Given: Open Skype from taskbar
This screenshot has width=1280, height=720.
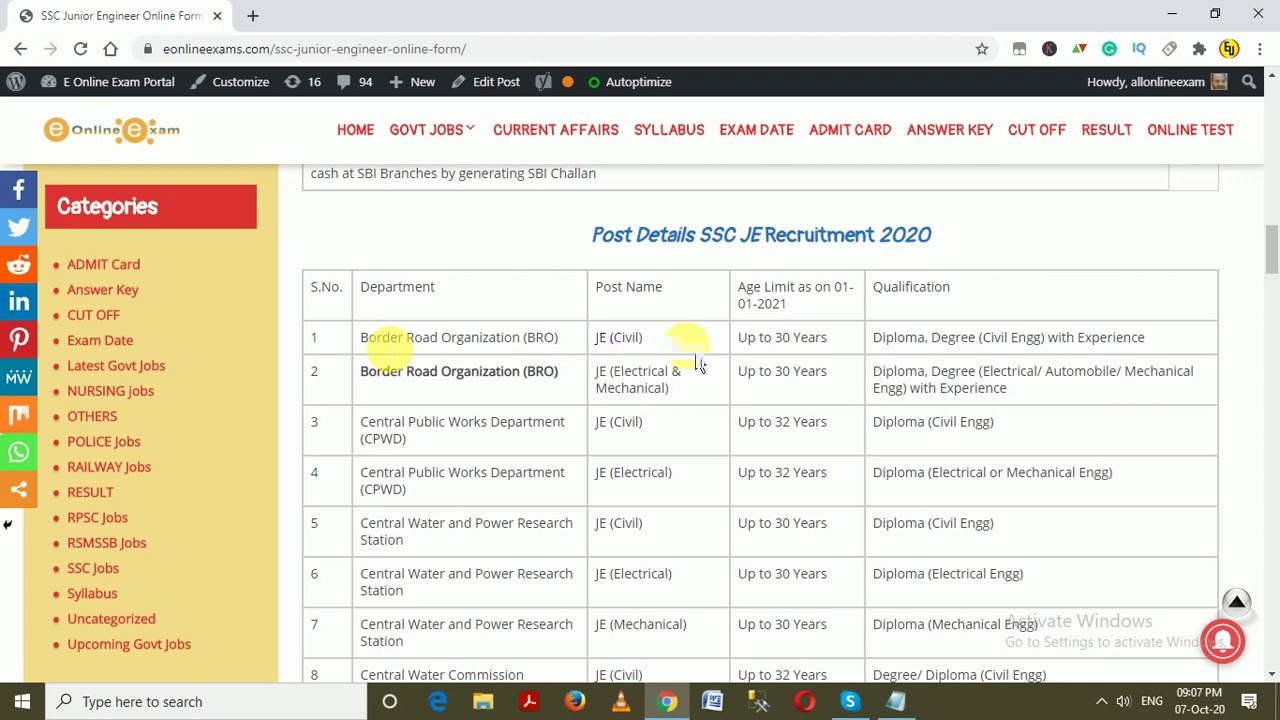Looking at the screenshot, I should 850,702.
